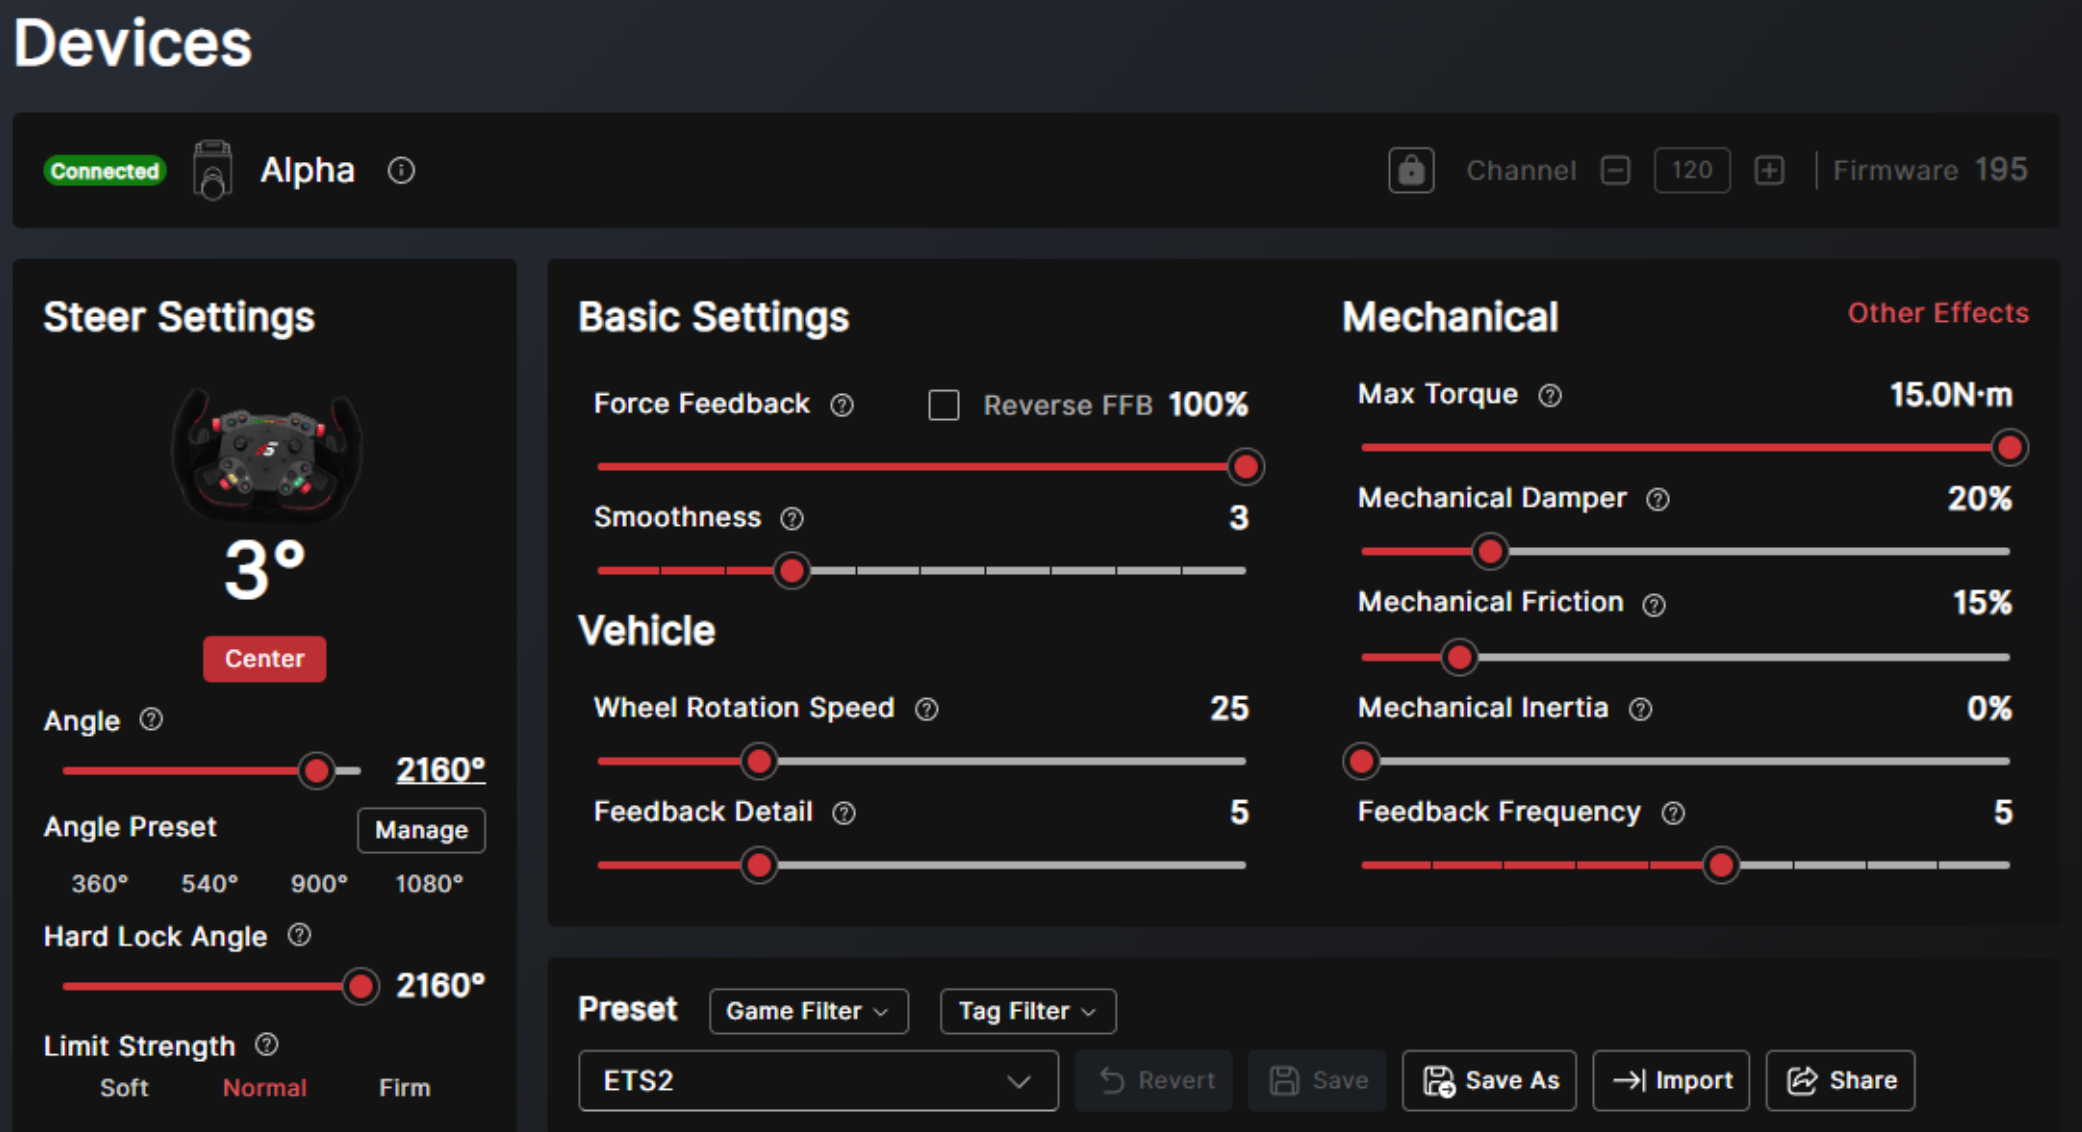Choose the 900° angle preset
2082x1132 pixels.
[x=319, y=884]
